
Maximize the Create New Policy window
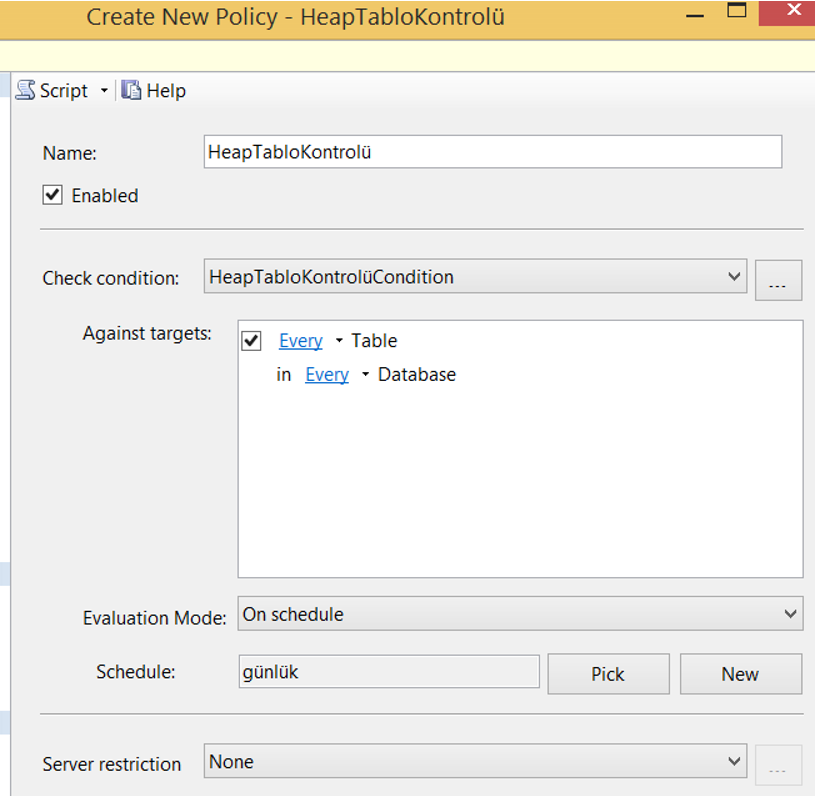pyautogui.click(x=737, y=10)
